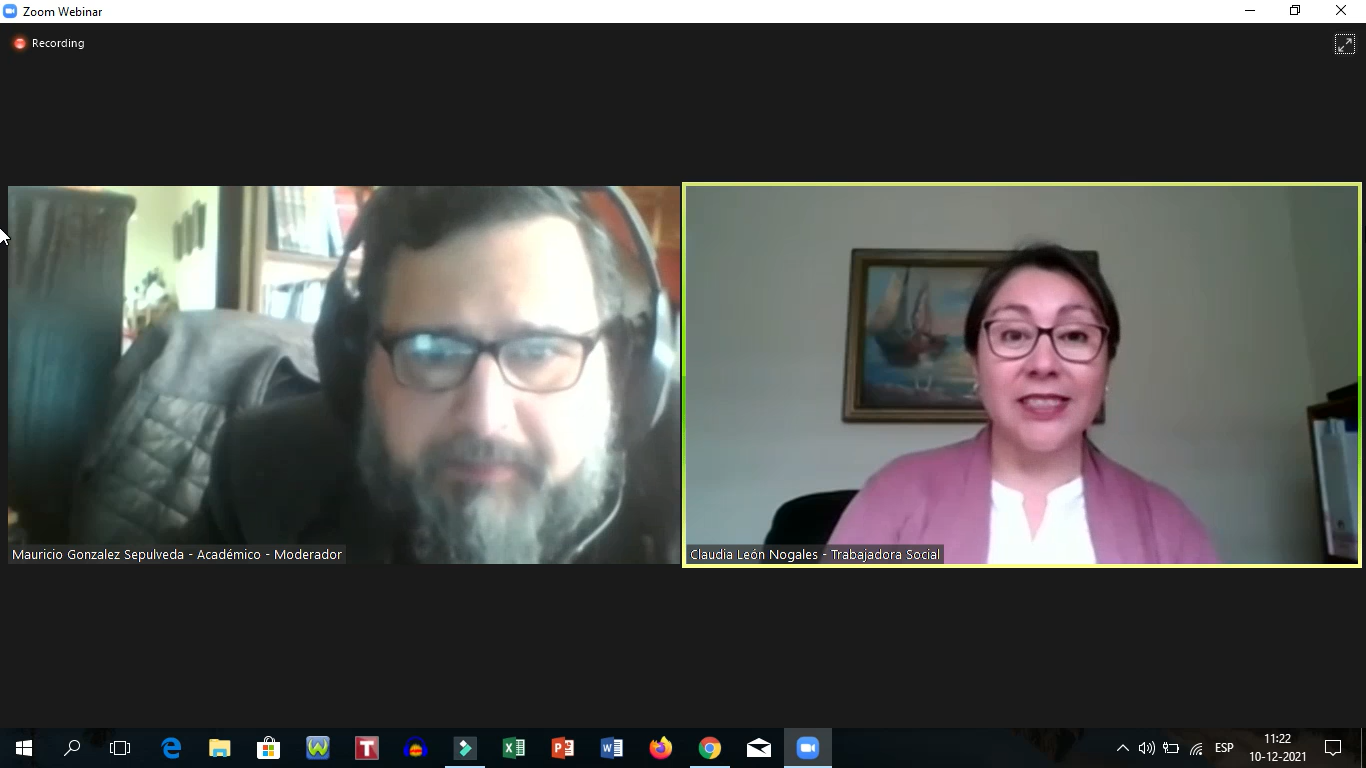1366x768 pixels.
Task: Open Windows notification center
Action: click(1333, 748)
